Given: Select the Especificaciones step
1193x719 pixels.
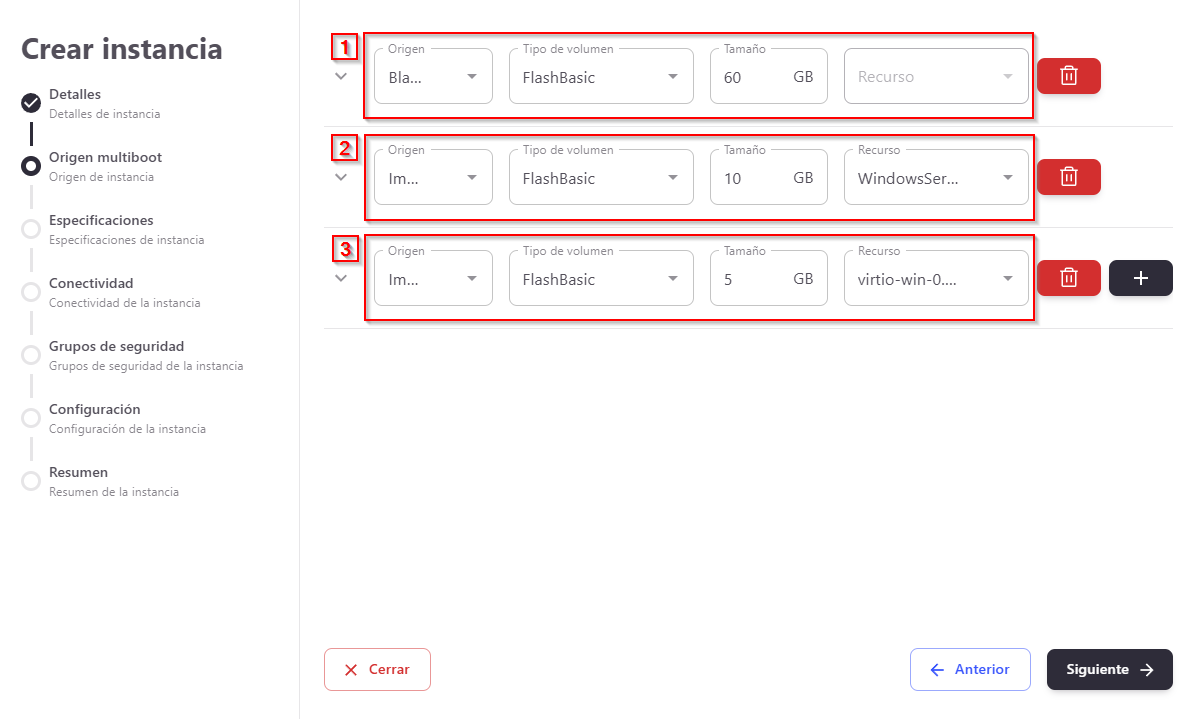Looking at the screenshot, I should coord(101,221).
